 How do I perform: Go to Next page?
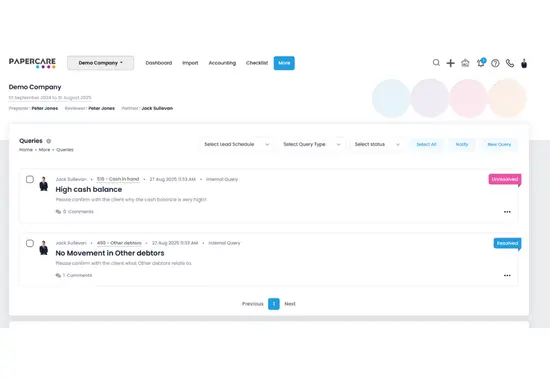click(x=290, y=304)
